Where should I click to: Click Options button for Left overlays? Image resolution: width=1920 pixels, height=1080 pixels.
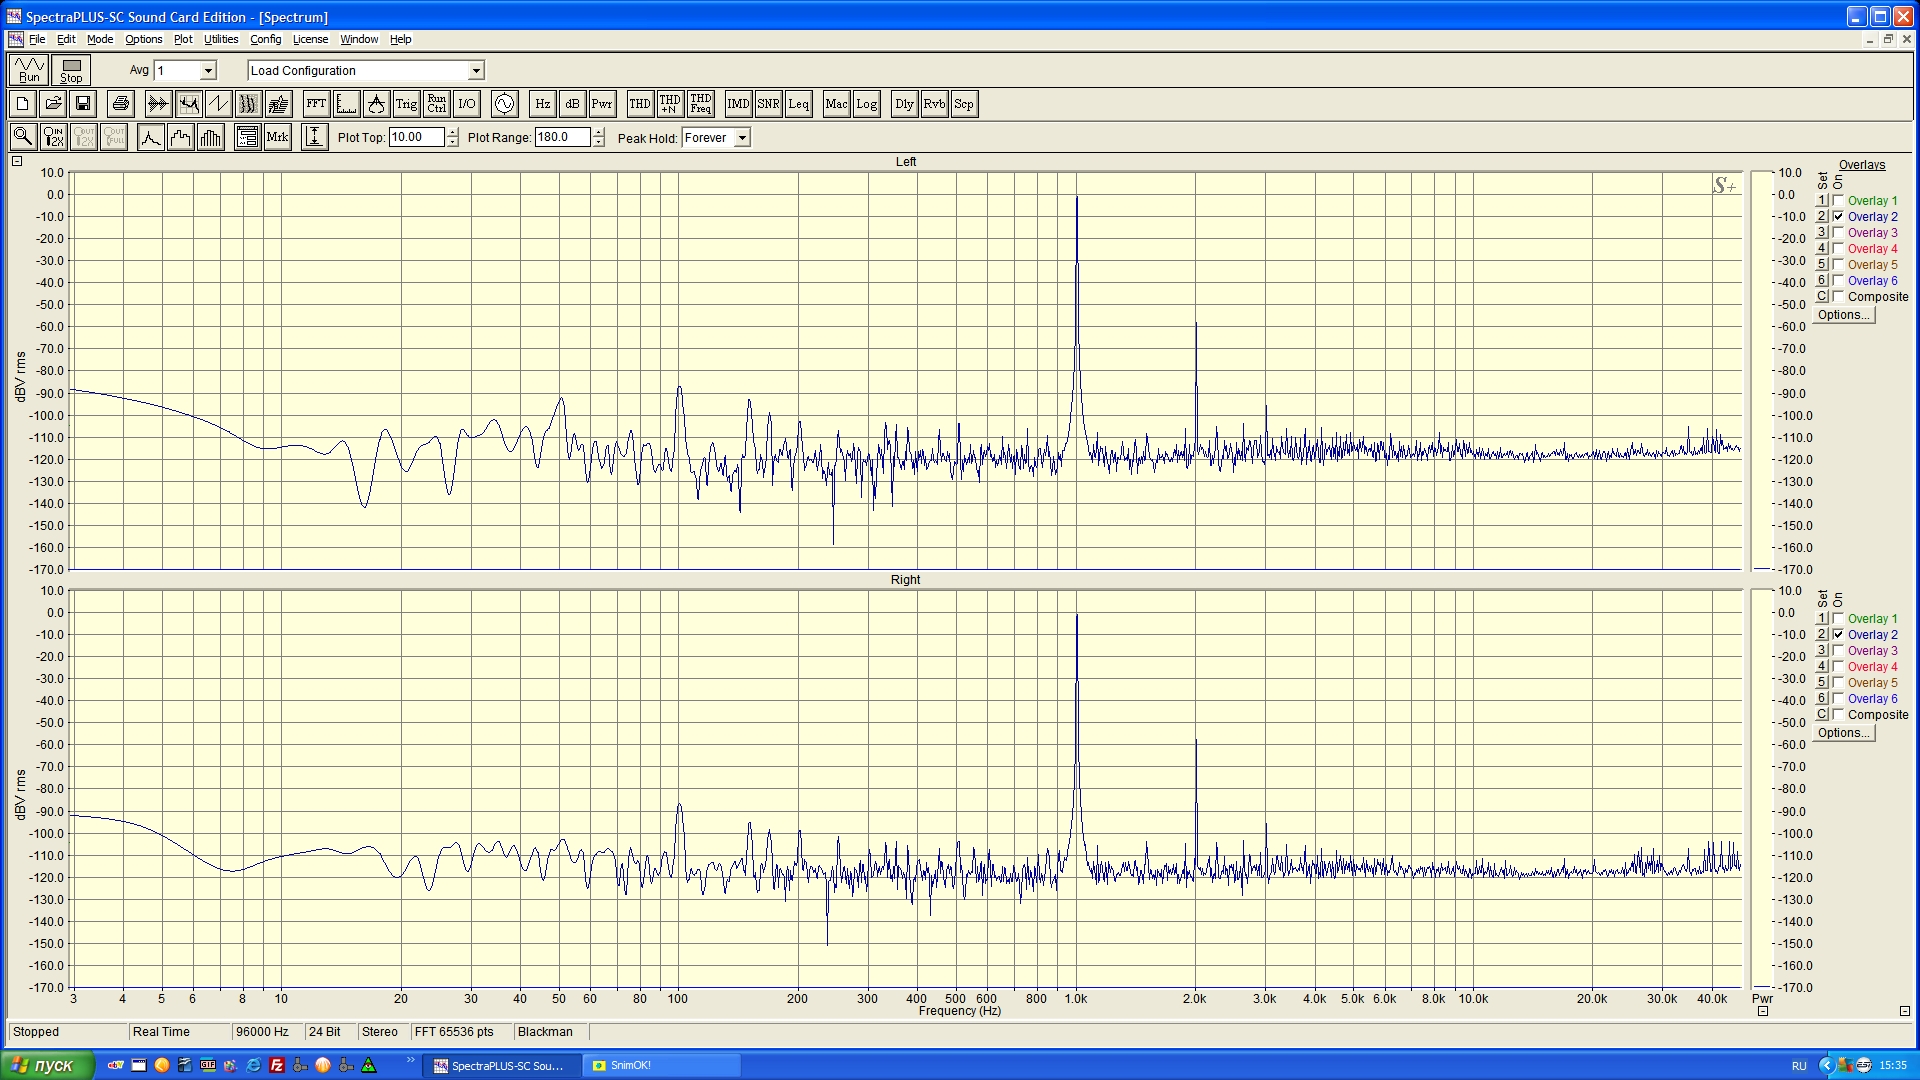click(x=1843, y=315)
